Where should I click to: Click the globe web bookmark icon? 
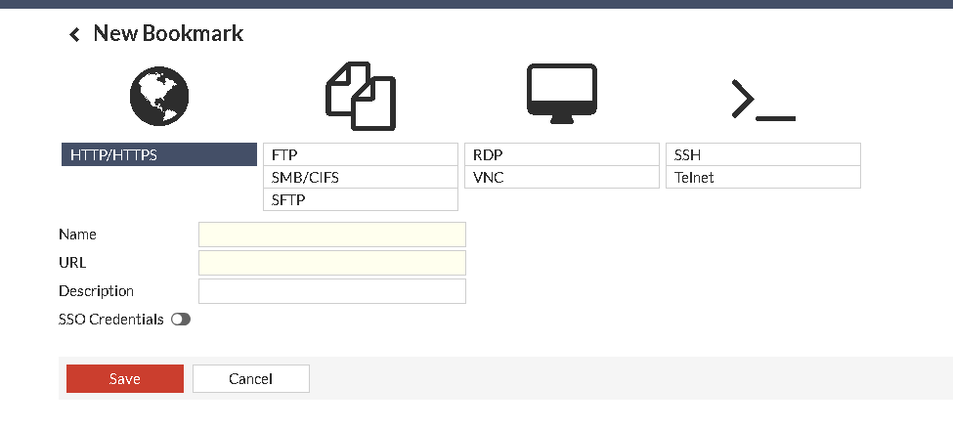[159, 96]
